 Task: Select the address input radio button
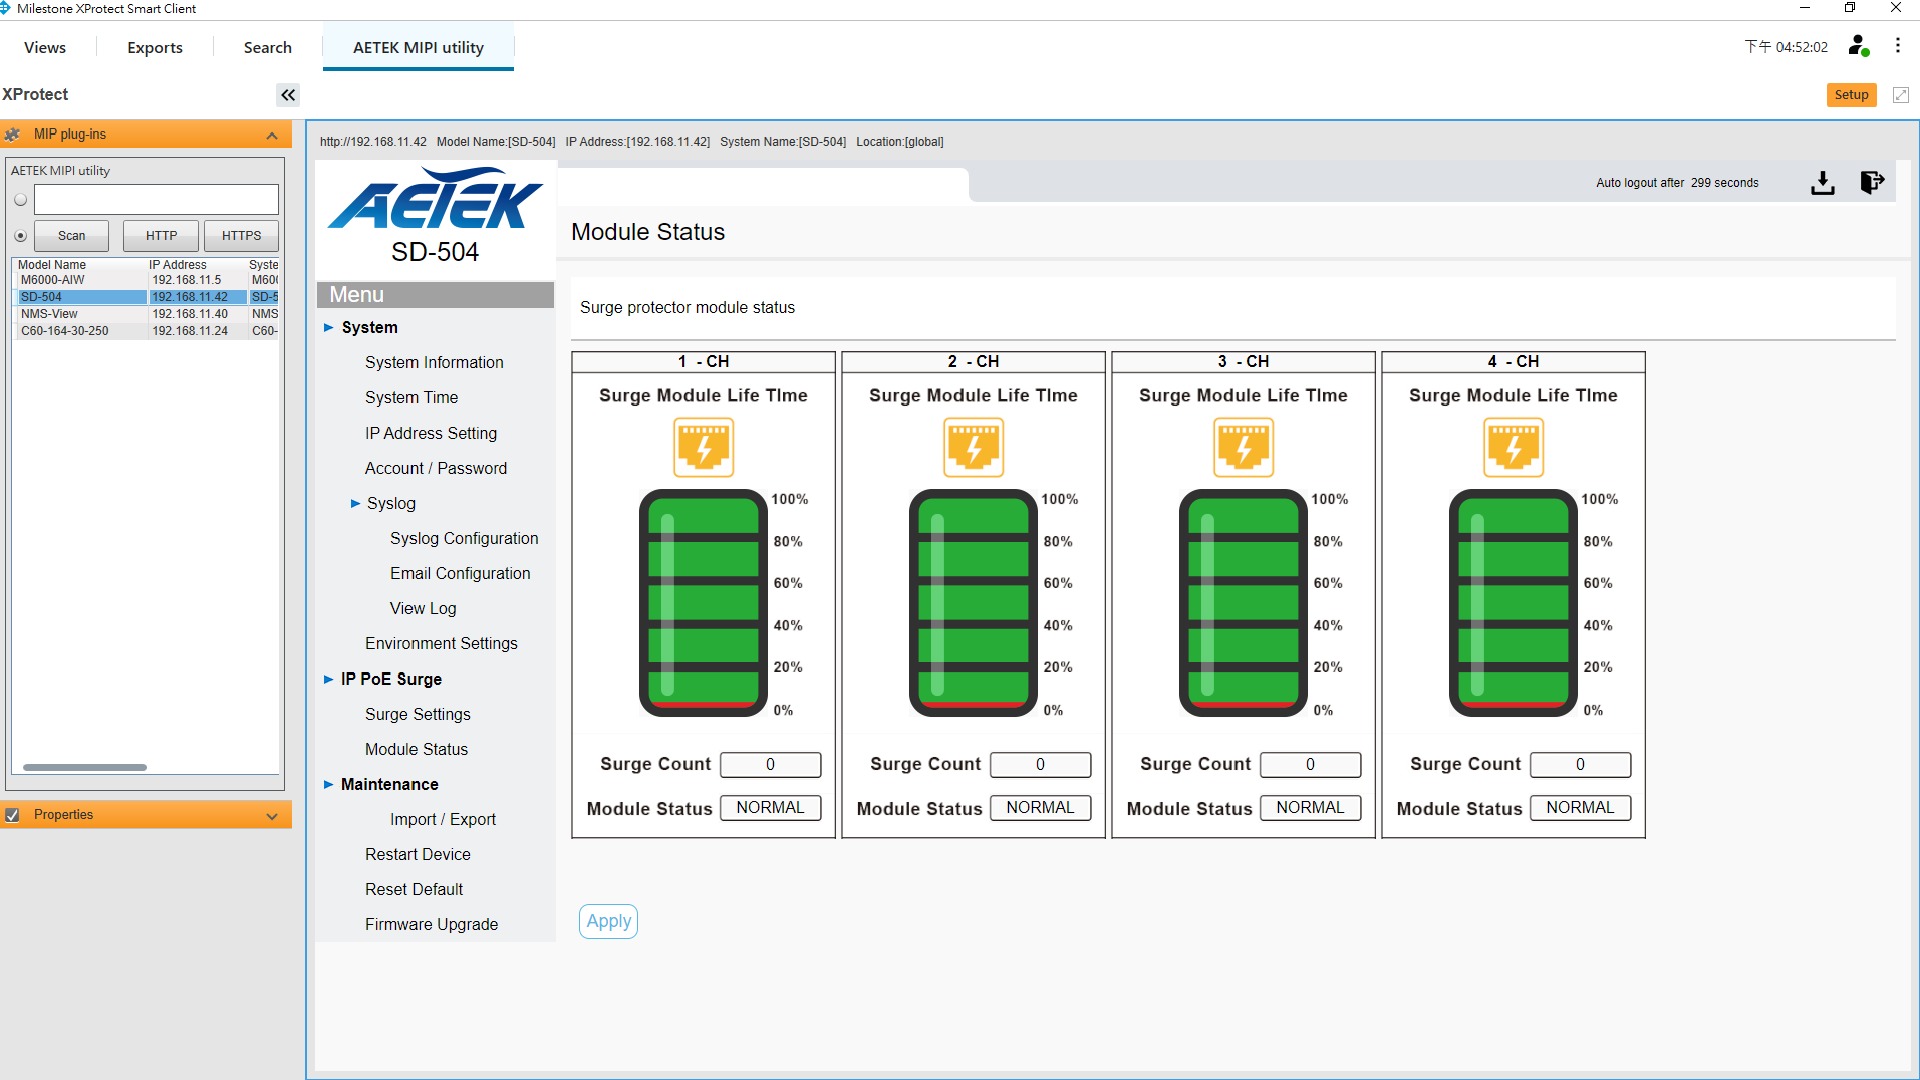click(x=20, y=200)
